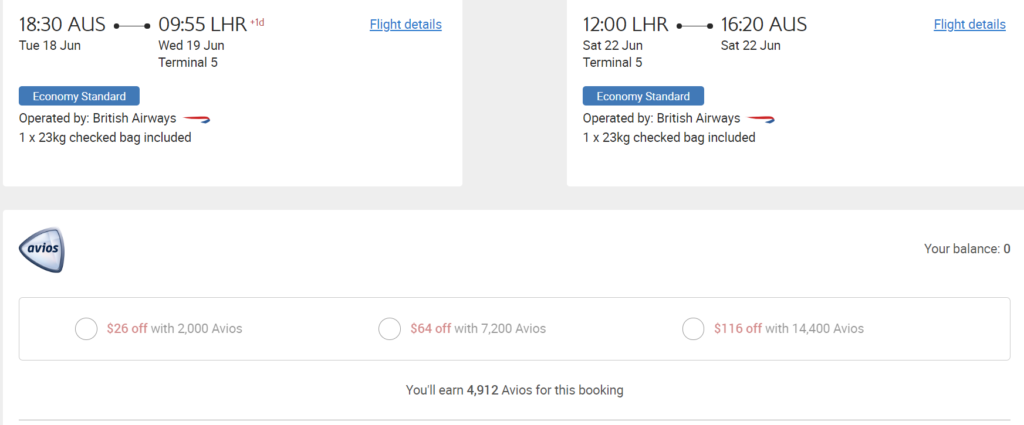
Task: Choose $116 off with 14,400 Avios
Action: (693, 328)
